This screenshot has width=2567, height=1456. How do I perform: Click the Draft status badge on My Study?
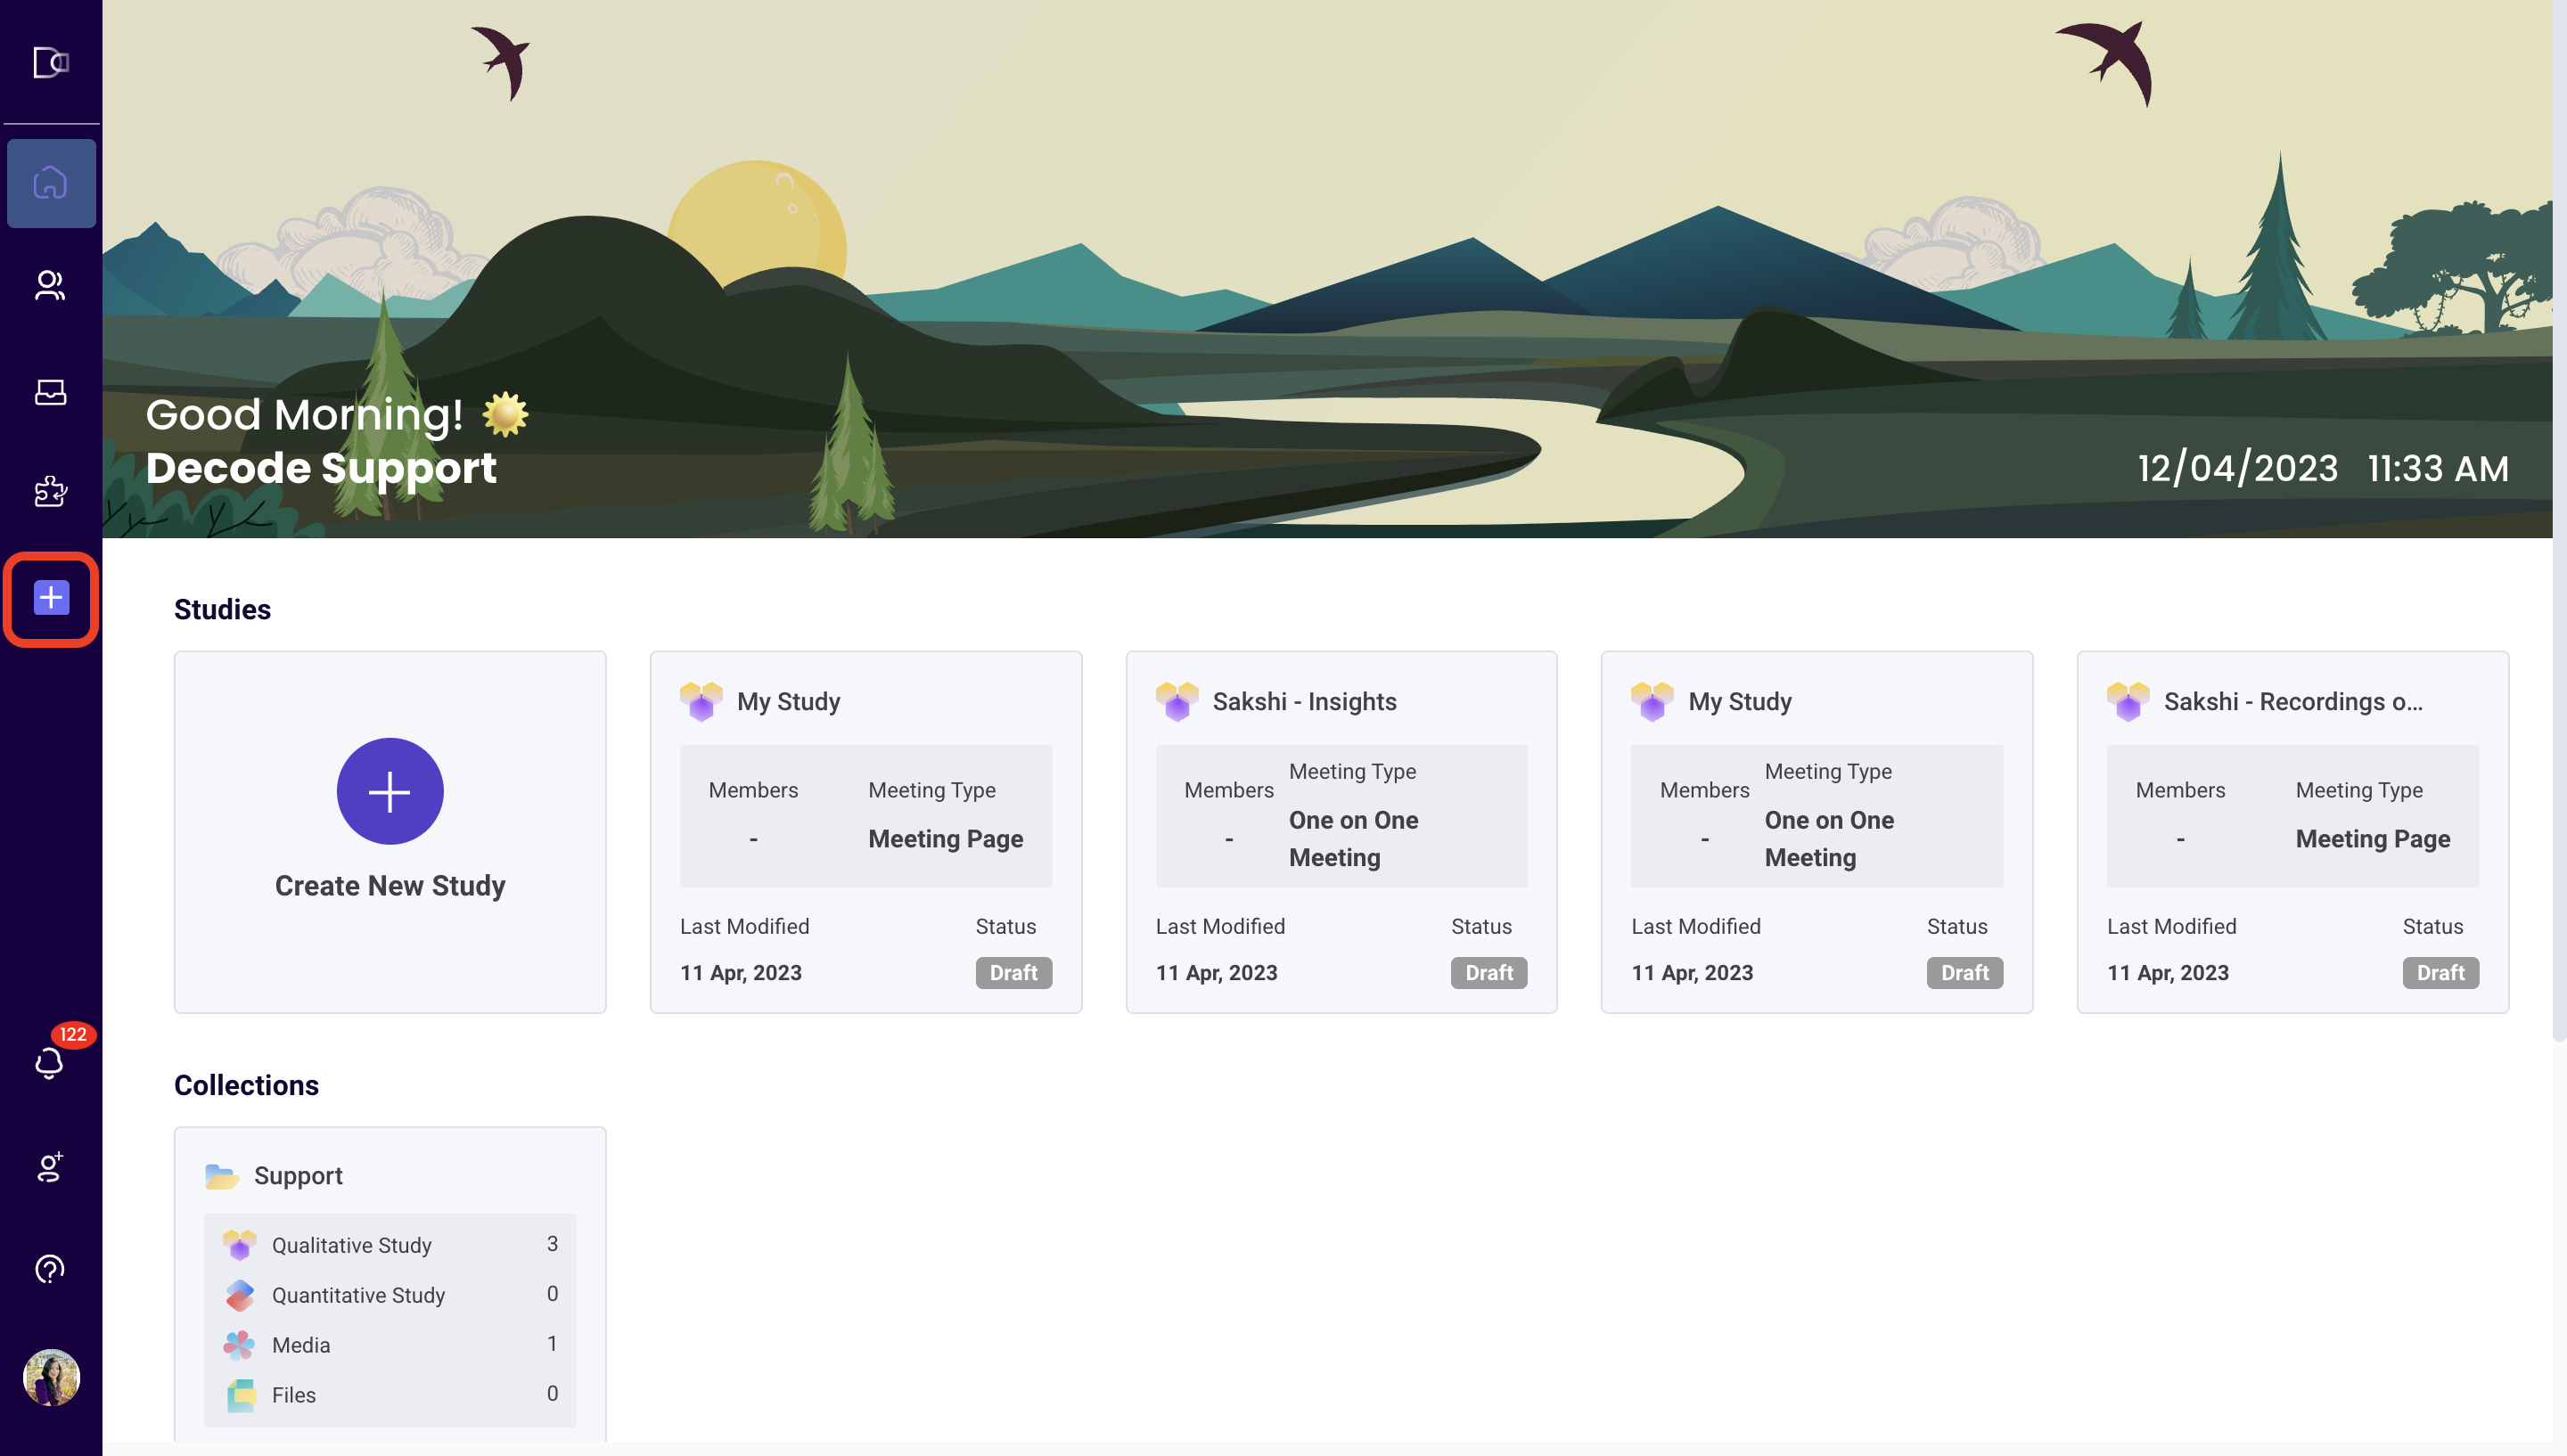coord(1013,972)
